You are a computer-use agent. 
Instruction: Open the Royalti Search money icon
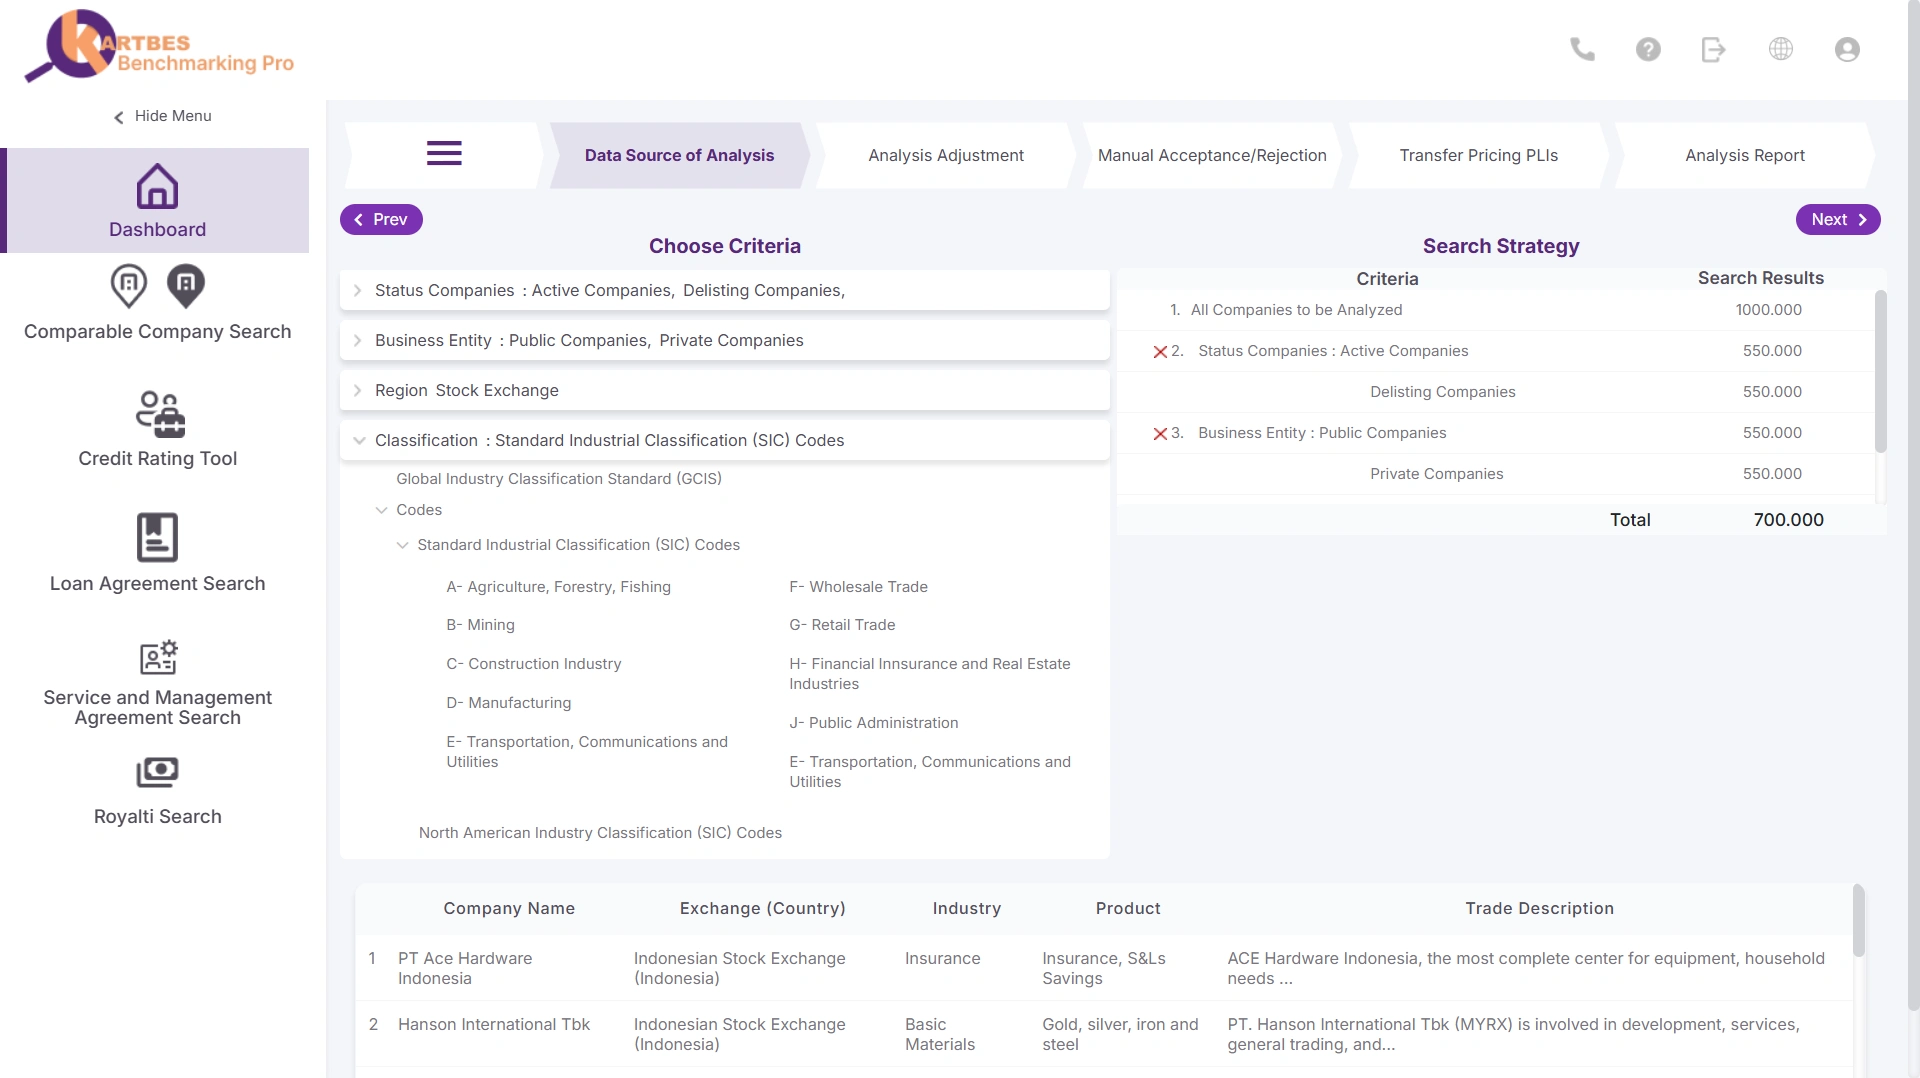(x=157, y=772)
